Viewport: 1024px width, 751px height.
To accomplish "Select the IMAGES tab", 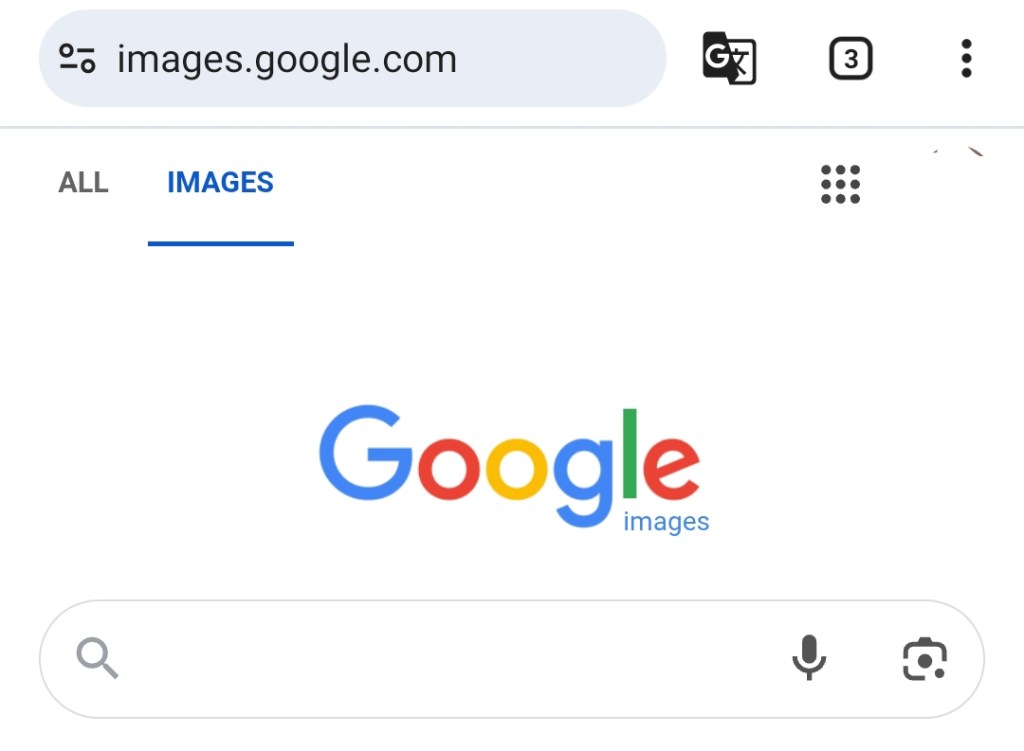I will 220,183.
